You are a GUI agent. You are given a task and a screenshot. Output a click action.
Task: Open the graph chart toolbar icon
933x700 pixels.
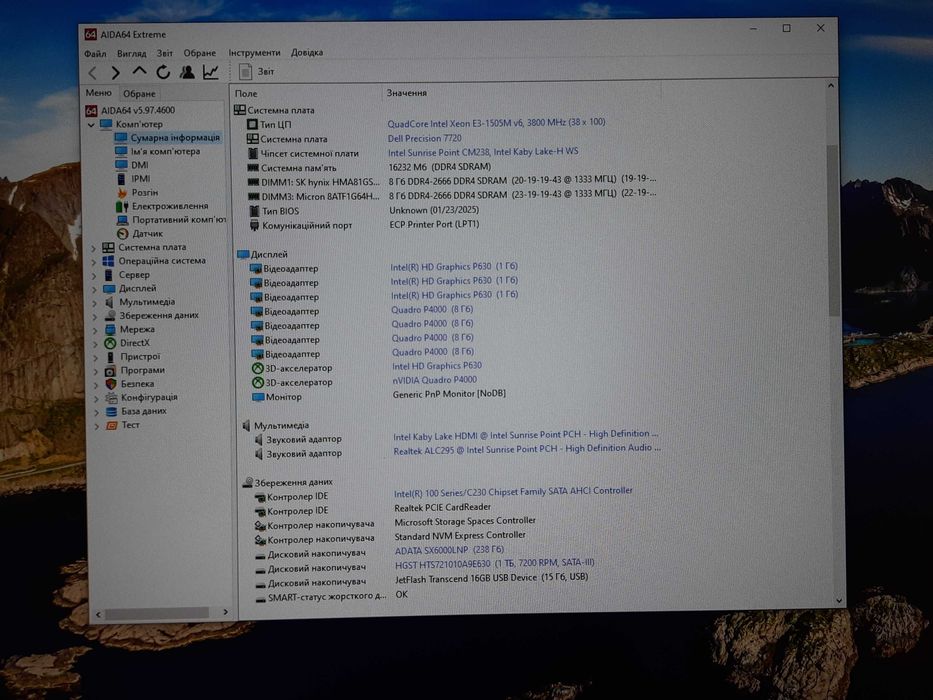point(211,72)
